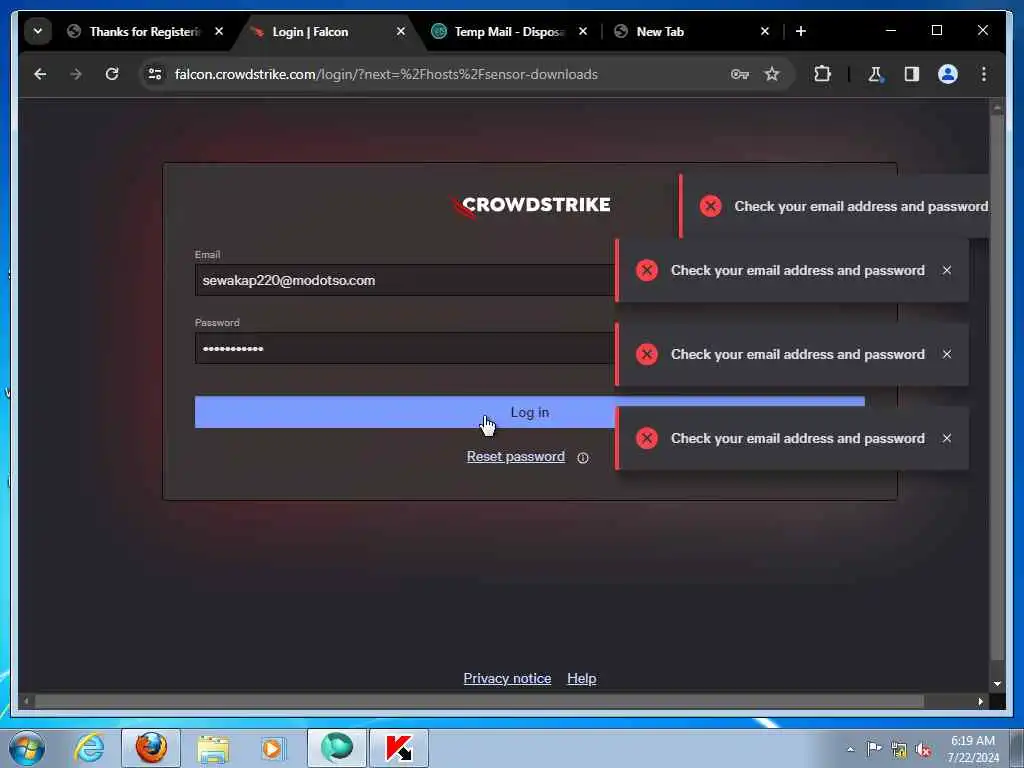This screenshot has height=768, width=1024.
Task: Open the Chrome profile avatar
Action: click(948, 74)
